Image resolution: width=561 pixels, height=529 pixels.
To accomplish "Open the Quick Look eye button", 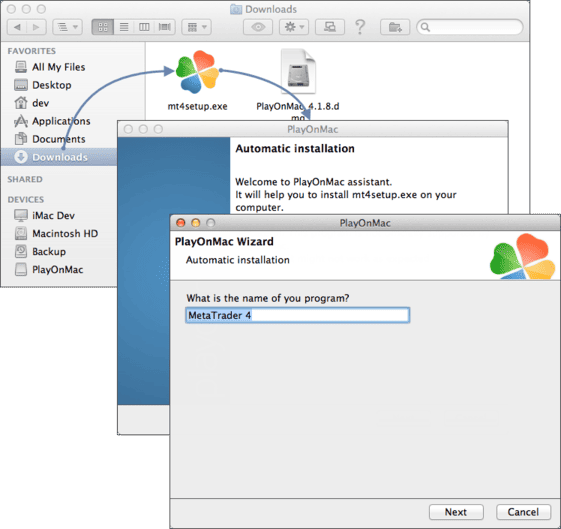I will tap(258, 27).
